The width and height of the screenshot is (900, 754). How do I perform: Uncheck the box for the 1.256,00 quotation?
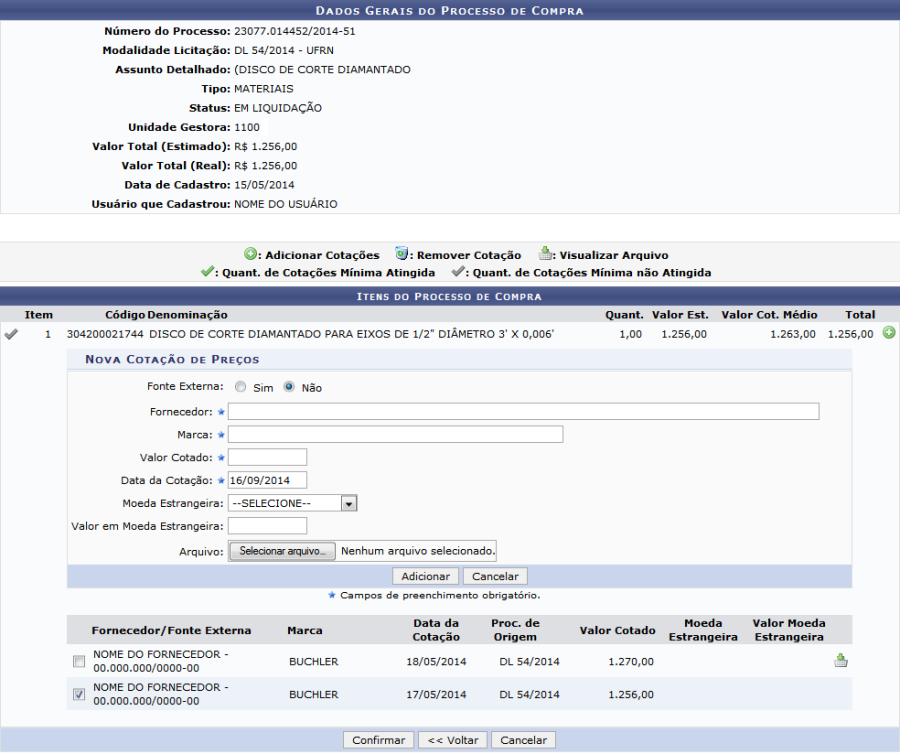click(x=79, y=694)
